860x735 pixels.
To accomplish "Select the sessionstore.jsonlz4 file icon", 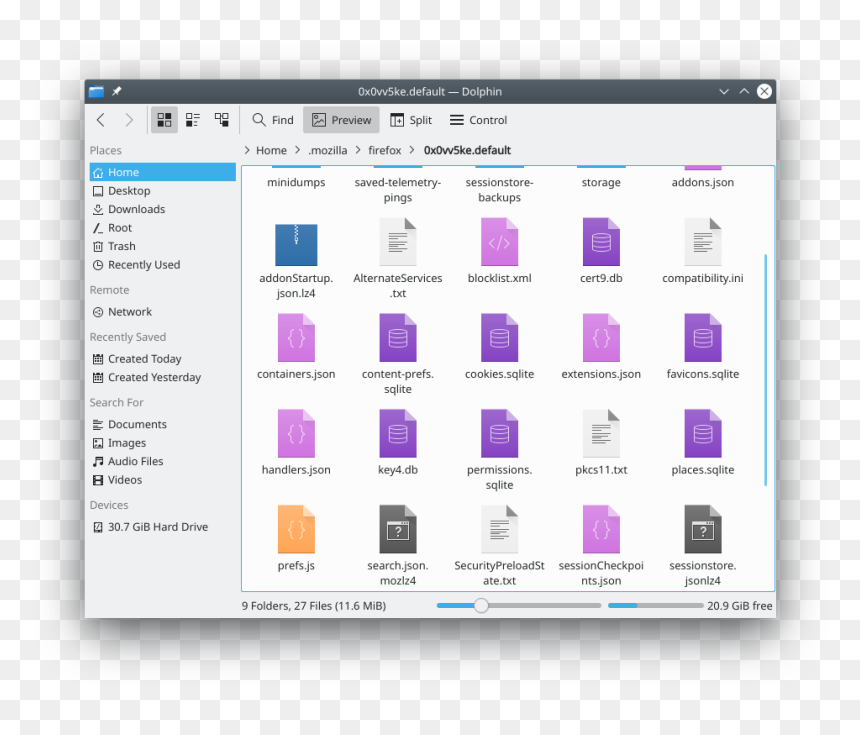I will [x=703, y=529].
